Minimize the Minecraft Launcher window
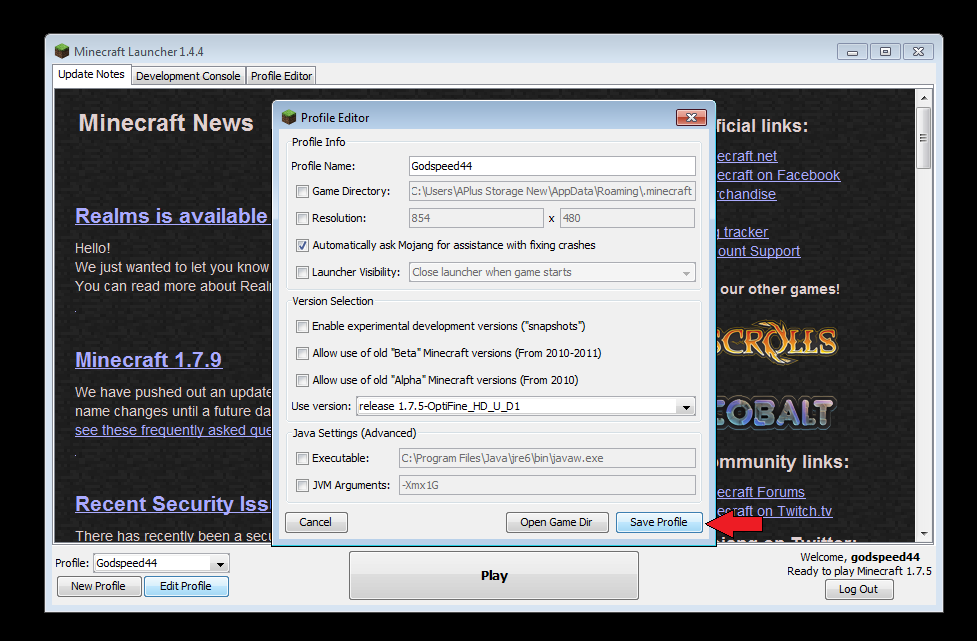The image size is (977, 641). pyautogui.click(x=852, y=52)
